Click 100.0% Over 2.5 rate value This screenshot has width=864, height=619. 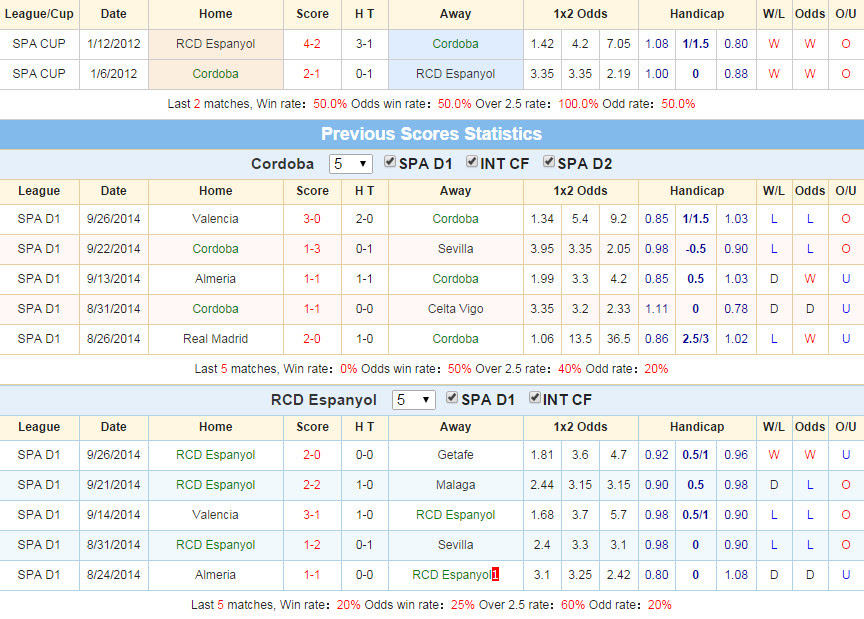[x=578, y=104]
